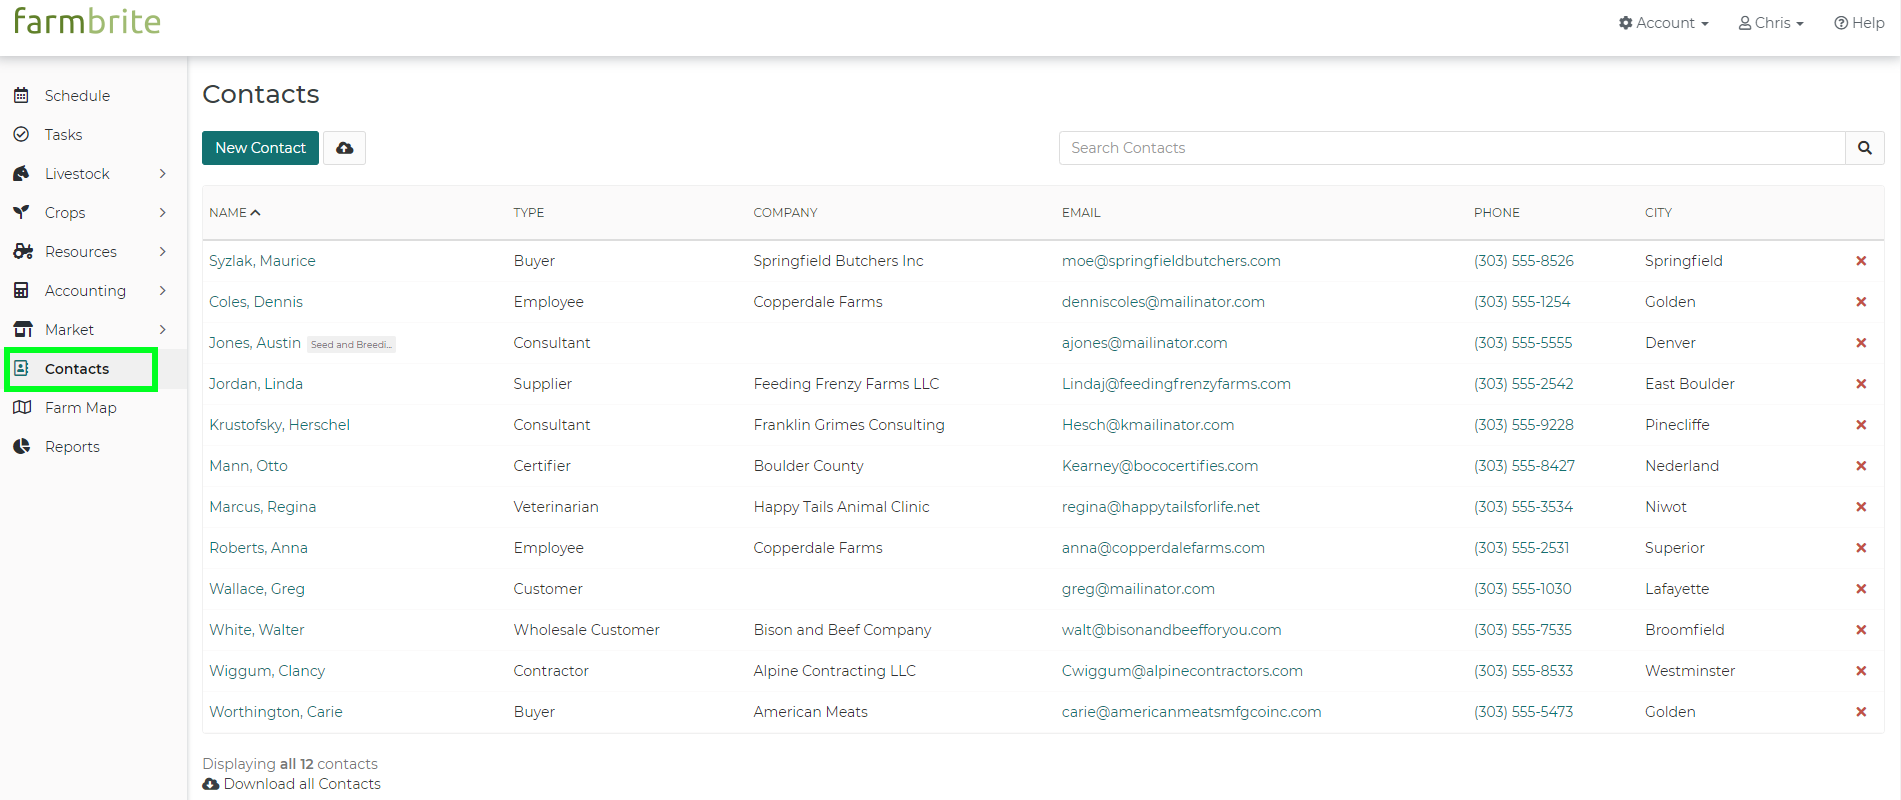Screen dimensions: 1901x800
Task: Open Jones, Austin contact record
Action: (x=255, y=343)
